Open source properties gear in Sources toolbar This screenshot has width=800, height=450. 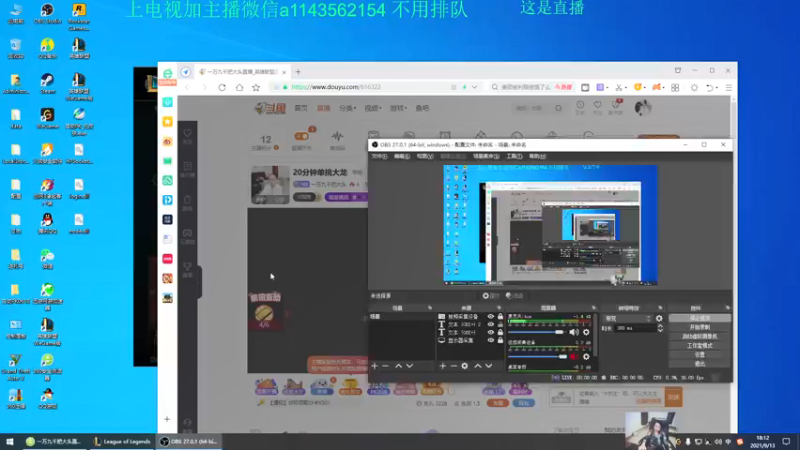pos(465,366)
